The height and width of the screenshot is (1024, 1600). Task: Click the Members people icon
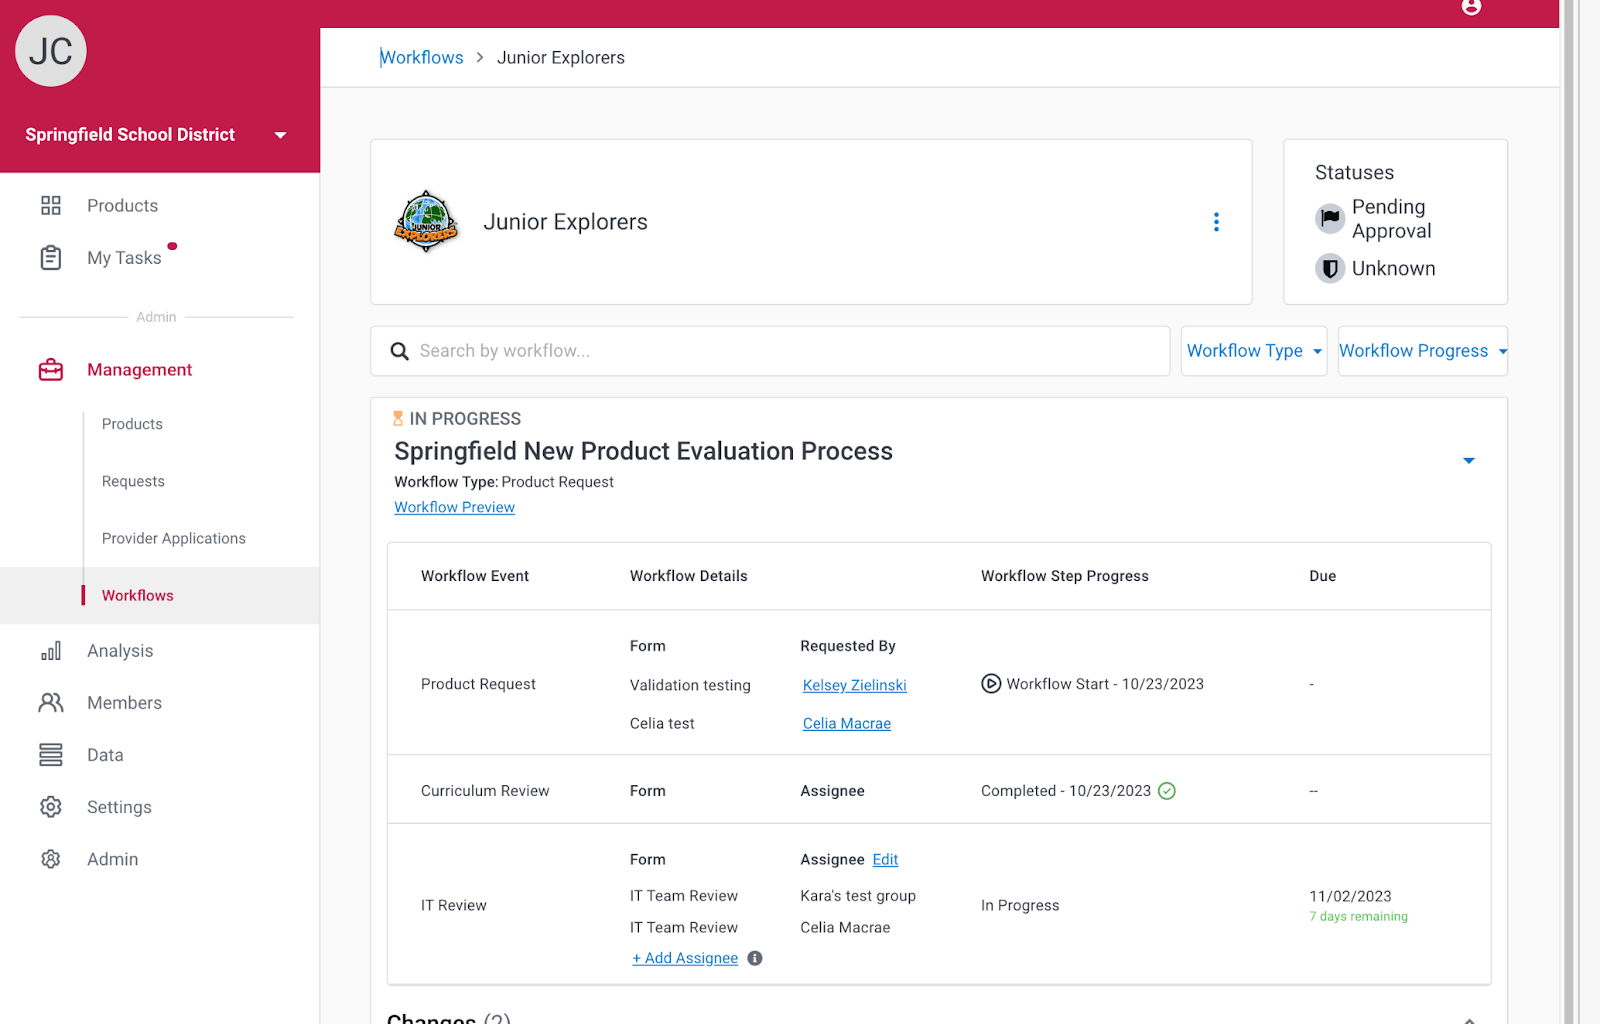51,703
